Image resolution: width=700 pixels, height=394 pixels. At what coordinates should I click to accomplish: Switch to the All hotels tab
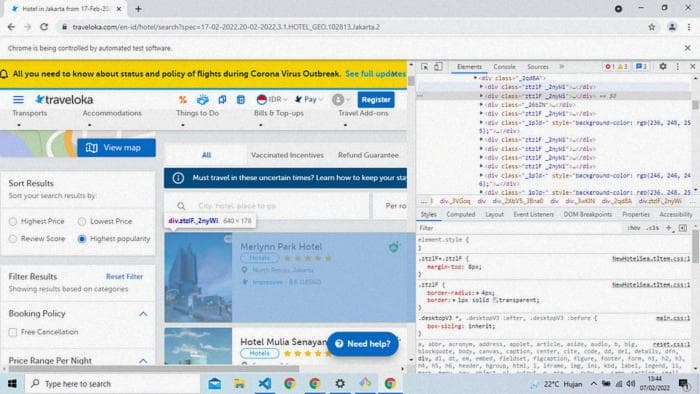click(206, 155)
